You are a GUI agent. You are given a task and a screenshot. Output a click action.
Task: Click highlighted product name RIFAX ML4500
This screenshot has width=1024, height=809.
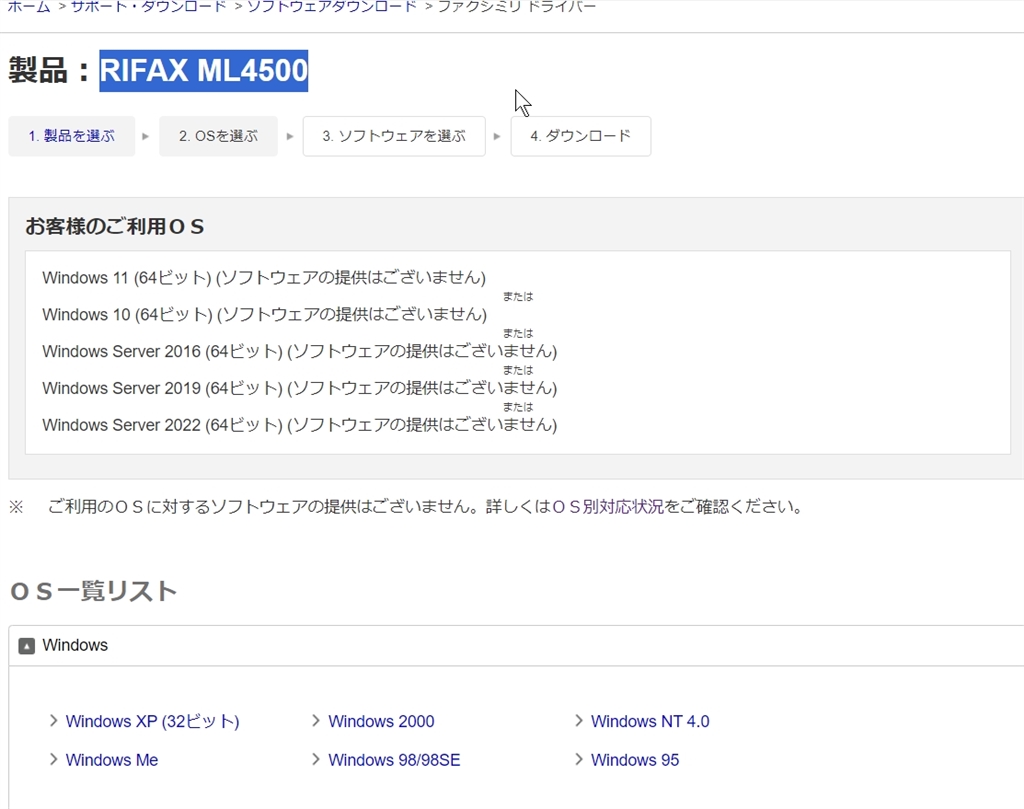(204, 71)
